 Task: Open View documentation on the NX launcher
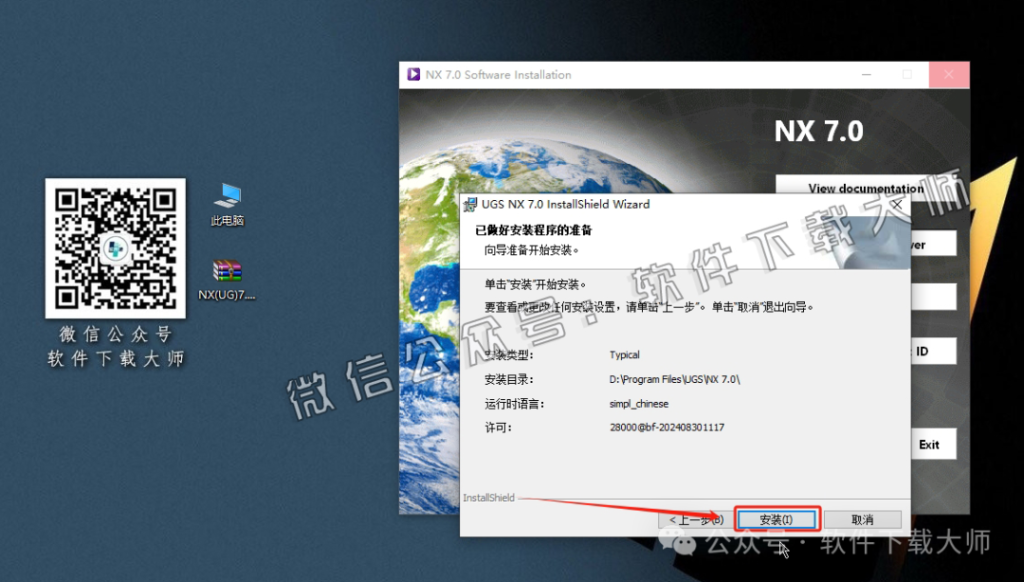pos(863,189)
